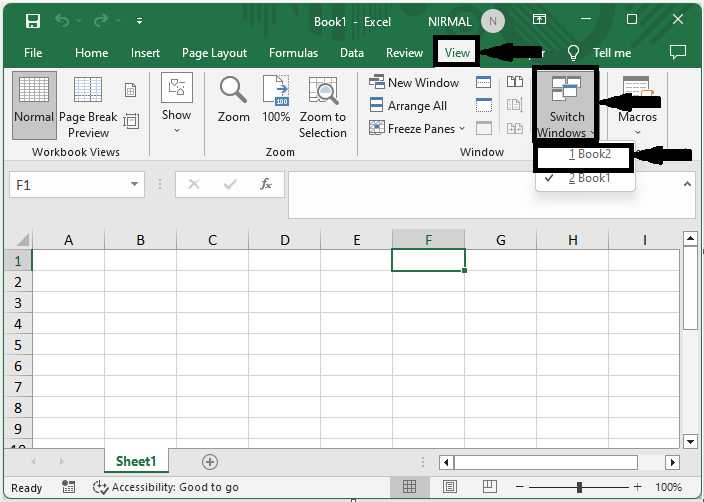Click into the Name Box showing F1
Image resolution: width=704 pixels, height=502 pixels.
(x=67, y=185)
